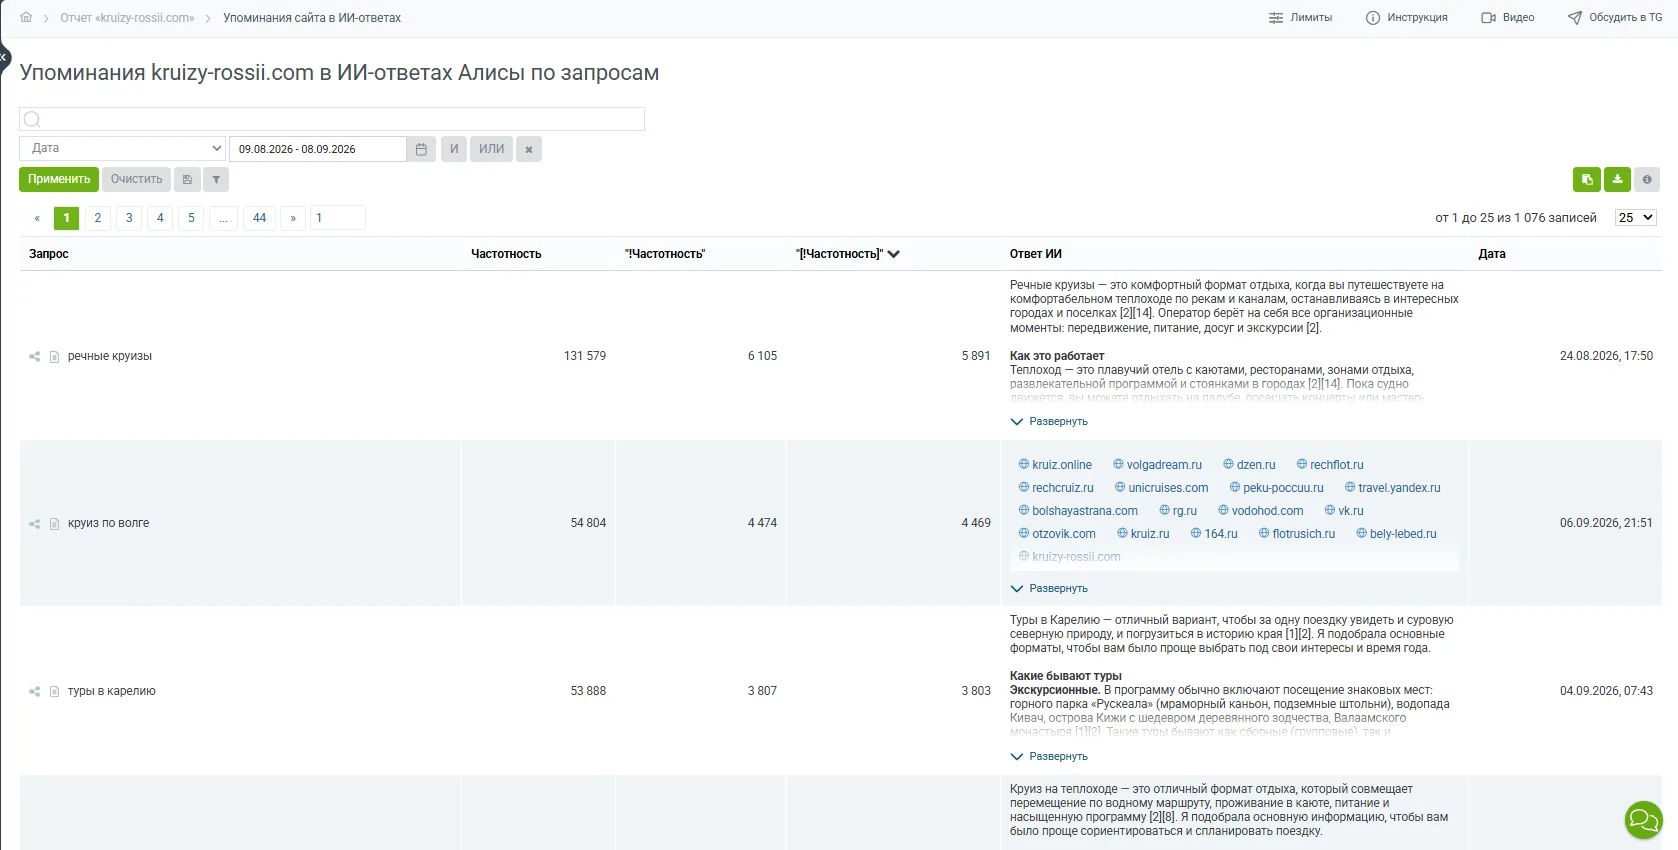Image resolution: width=1678 pixels, height=850 pixels.
Task: Click the funnel filter icon
Action: pyautogui.click(x=216, y=179)
